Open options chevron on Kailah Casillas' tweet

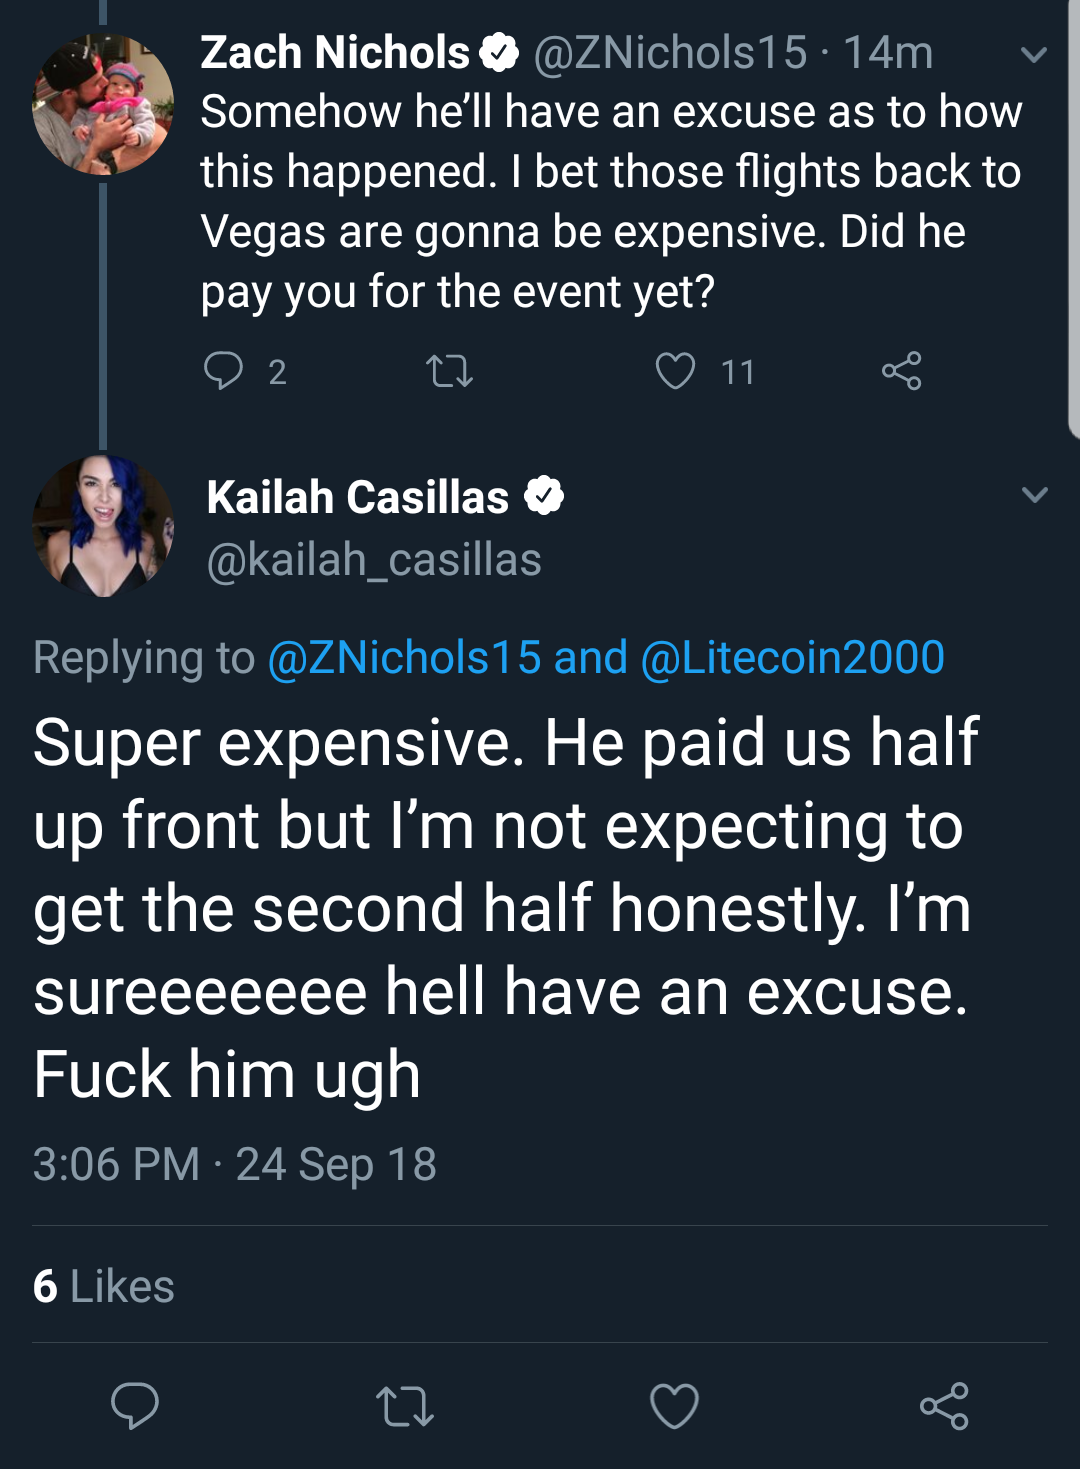click(x=1034, y=494)
